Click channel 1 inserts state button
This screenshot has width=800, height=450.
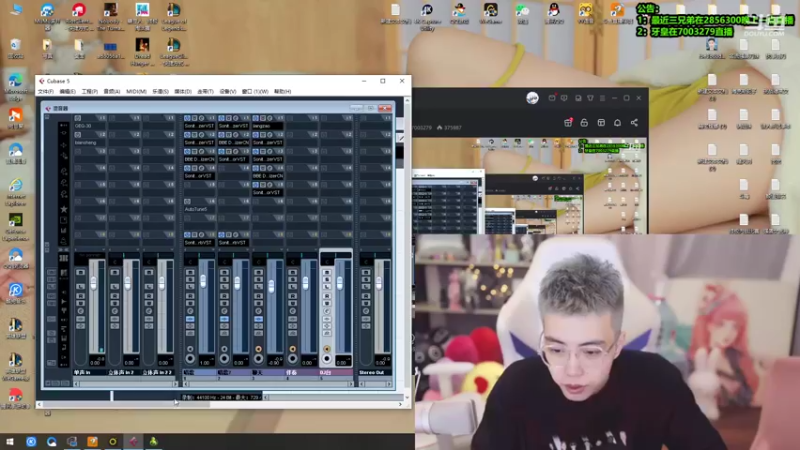point(190,319)
